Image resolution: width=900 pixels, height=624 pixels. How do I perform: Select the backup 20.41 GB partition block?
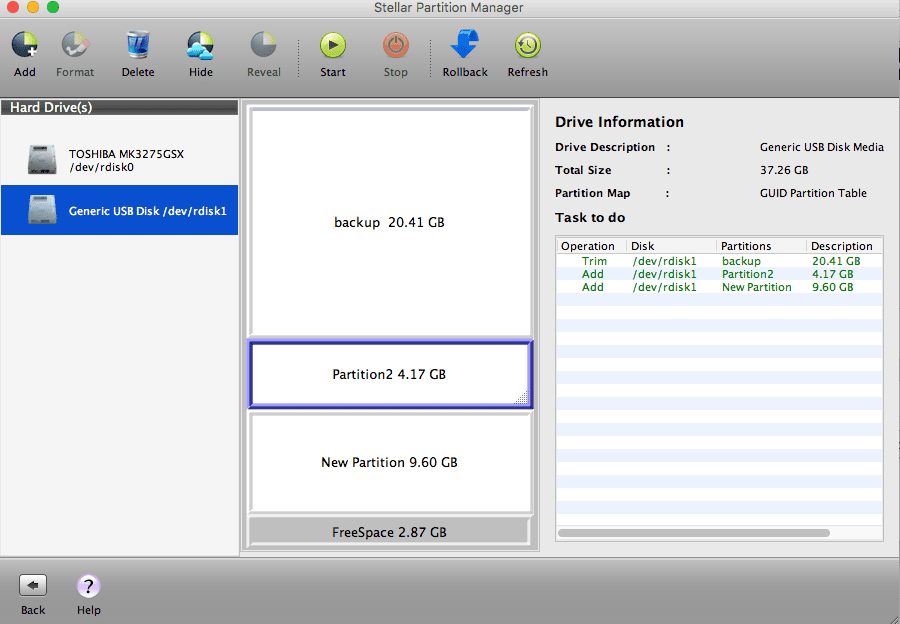pyautogui.click(x=390, y=222)
